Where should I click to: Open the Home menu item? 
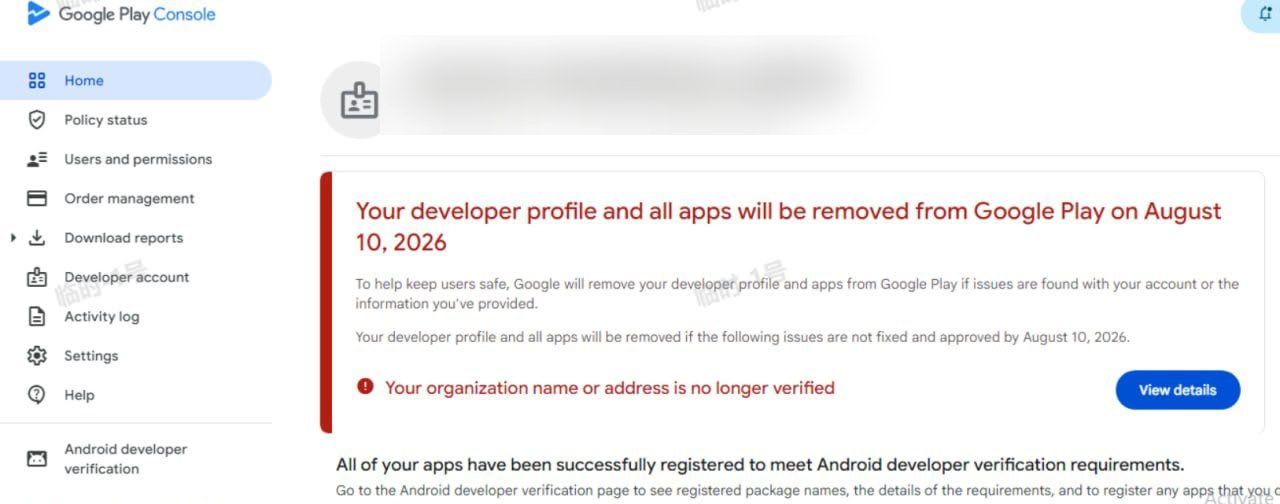pos(135,80)
